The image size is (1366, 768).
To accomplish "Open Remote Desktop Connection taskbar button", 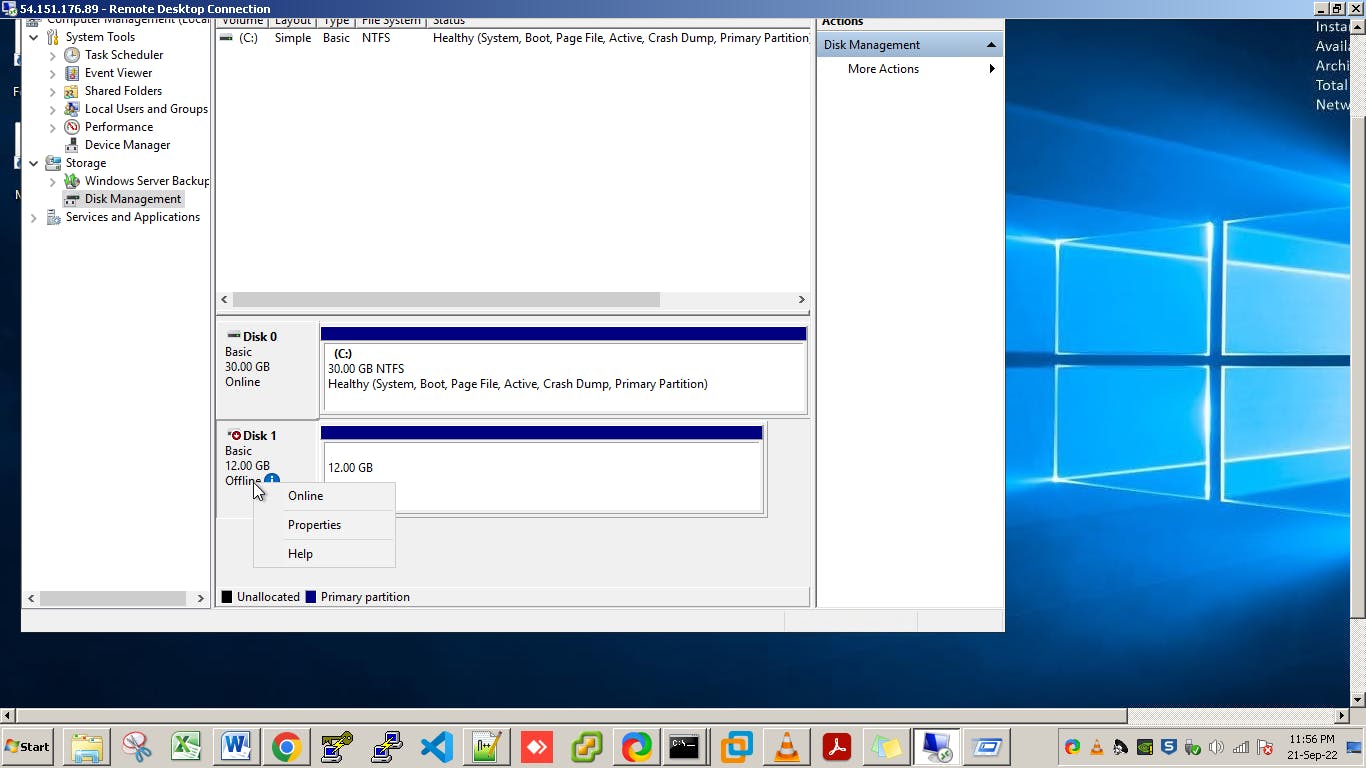I will pyautogui.click(x=937, y=747).
